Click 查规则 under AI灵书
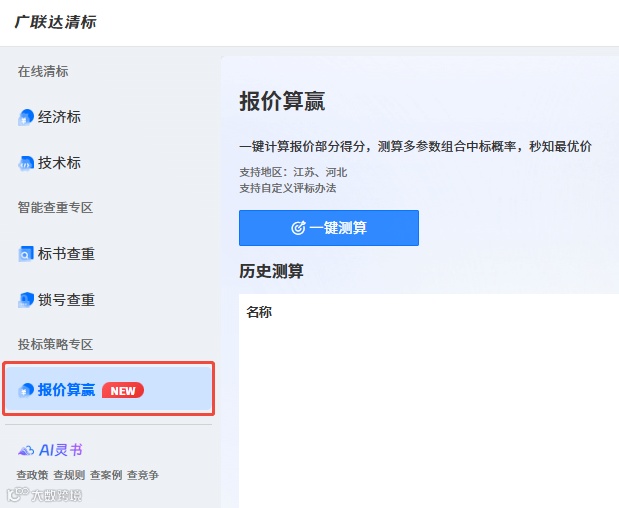Screen dimensions: 619x508 tap(69, 475)
